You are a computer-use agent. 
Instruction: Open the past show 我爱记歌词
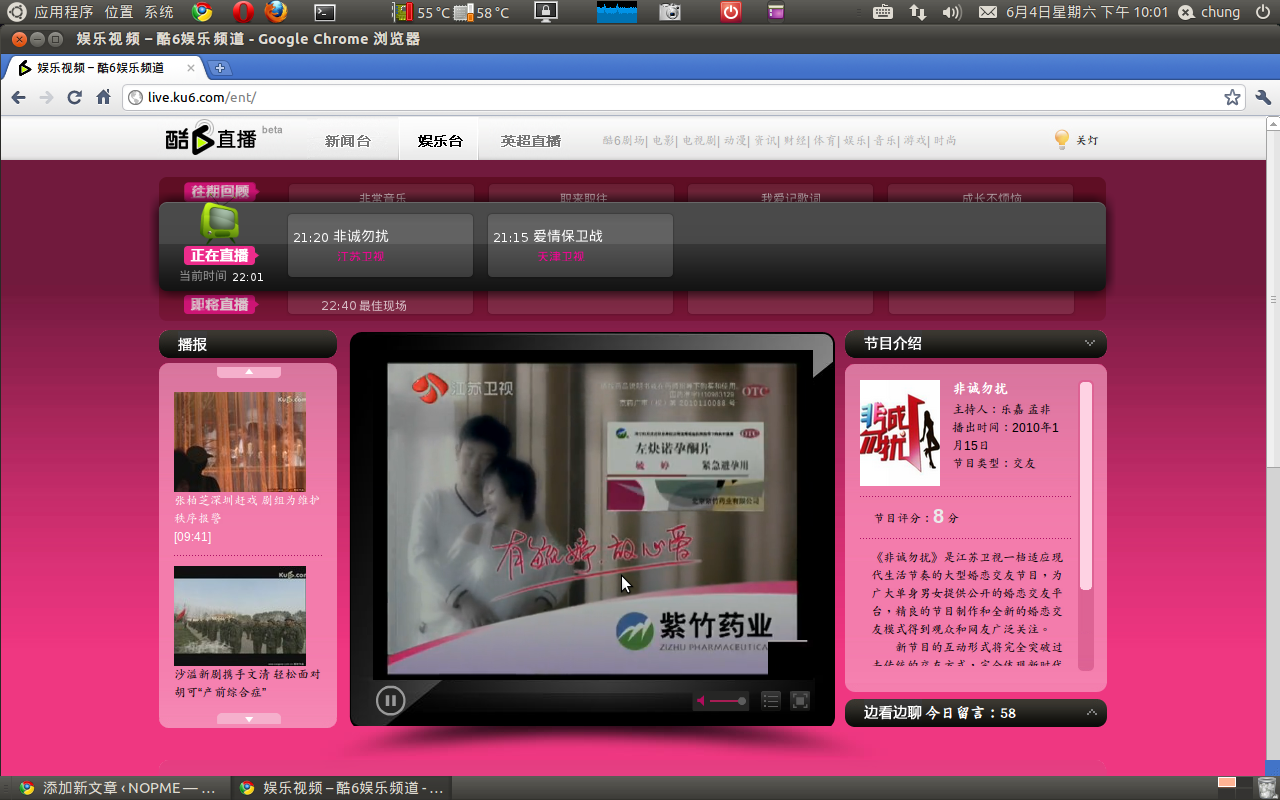[791, 197]
